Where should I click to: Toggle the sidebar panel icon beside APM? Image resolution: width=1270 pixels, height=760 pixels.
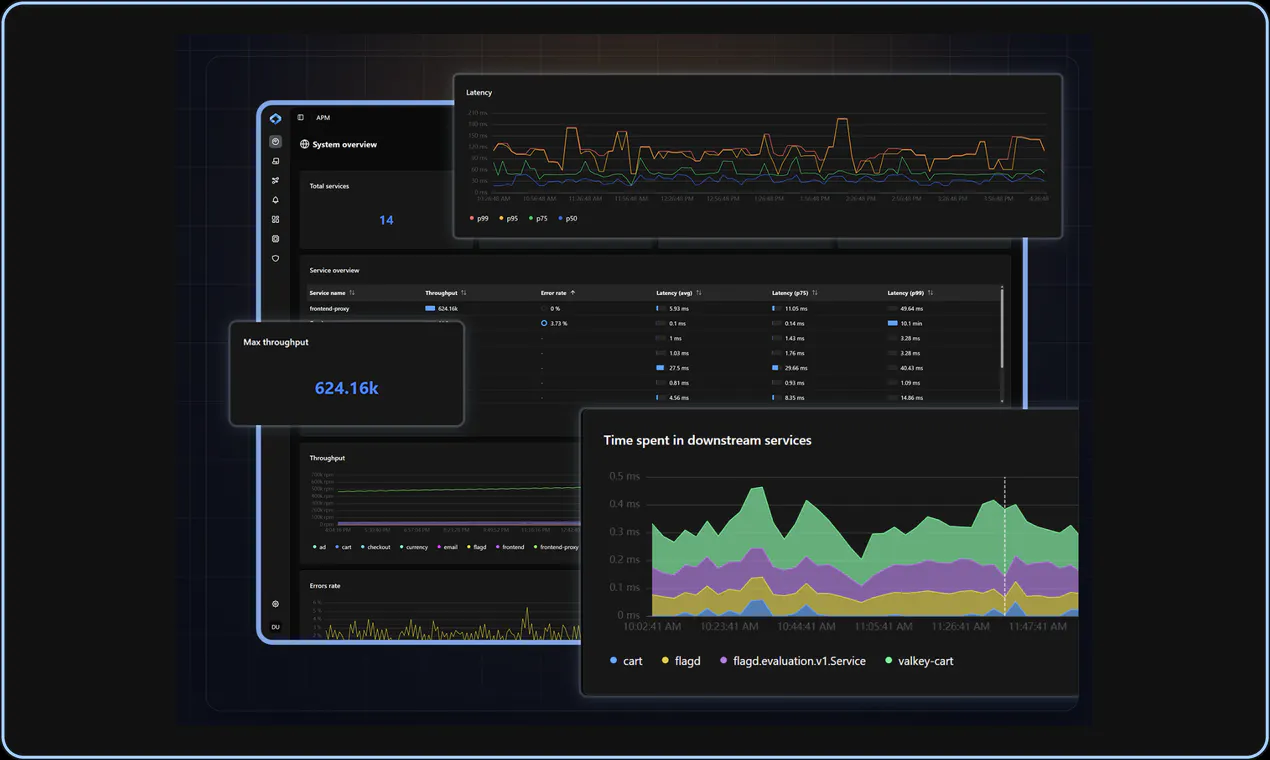tap(301, 118)
